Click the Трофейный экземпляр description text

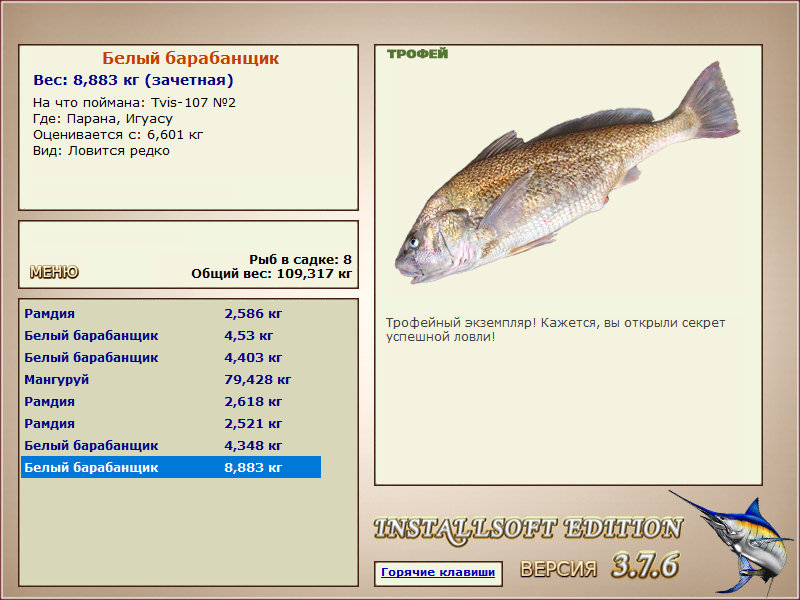click(555, 330)
